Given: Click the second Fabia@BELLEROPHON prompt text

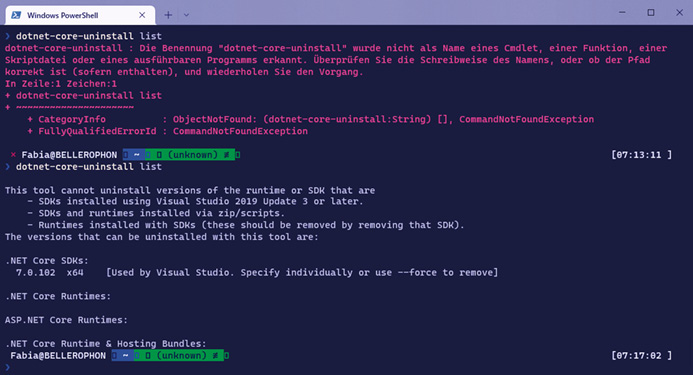Looking at the screenshot, I should point(58,356).
